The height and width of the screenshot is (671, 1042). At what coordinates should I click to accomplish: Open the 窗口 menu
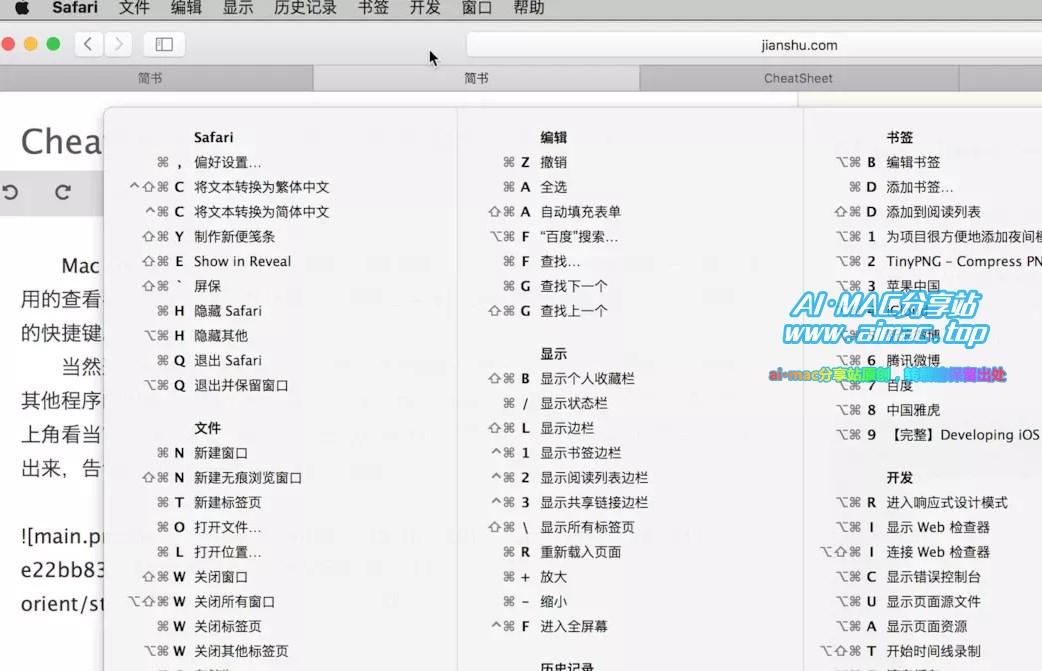pyautogui.click(x=477, y=8)
